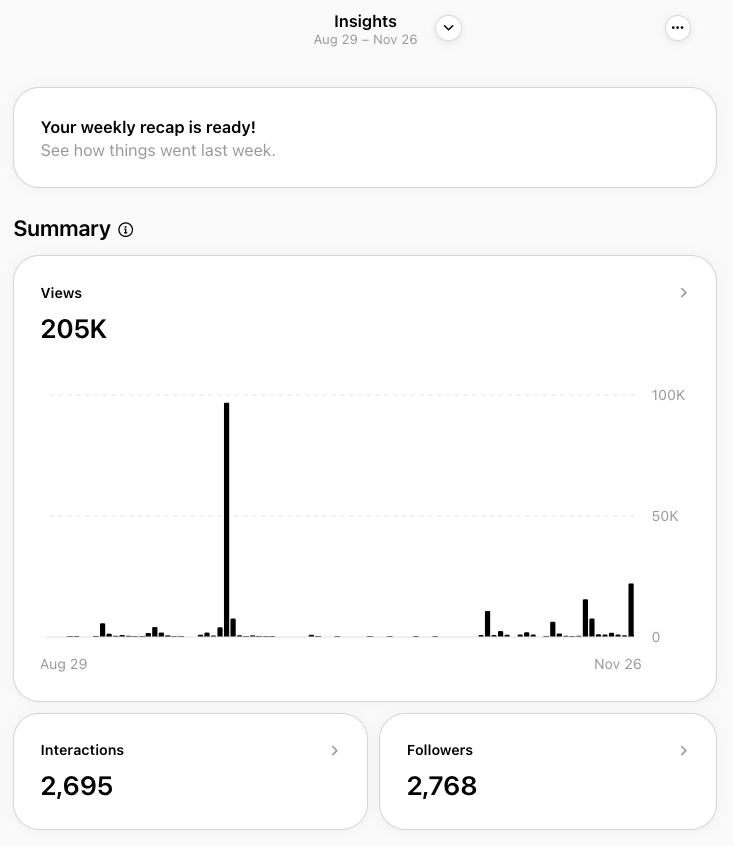Open Followers details using its chevron

coord(684,750)
